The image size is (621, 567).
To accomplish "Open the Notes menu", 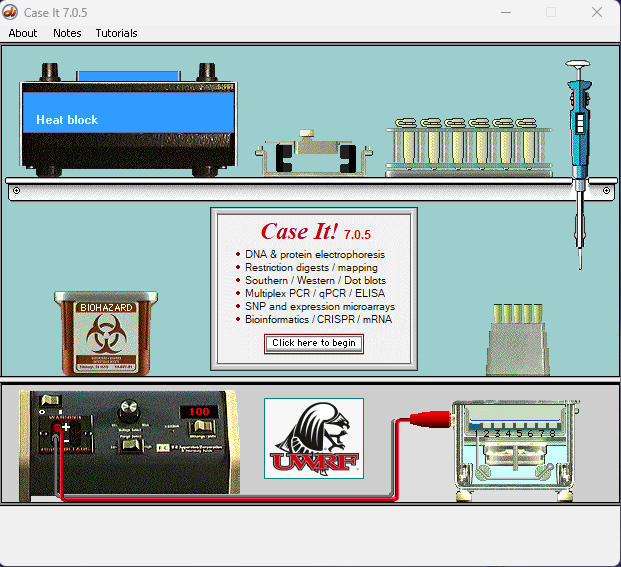I will pos(67,33).
